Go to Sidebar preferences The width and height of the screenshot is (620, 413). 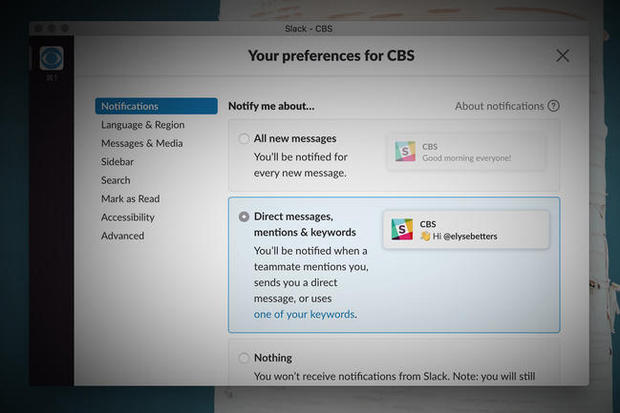point(117,162)
